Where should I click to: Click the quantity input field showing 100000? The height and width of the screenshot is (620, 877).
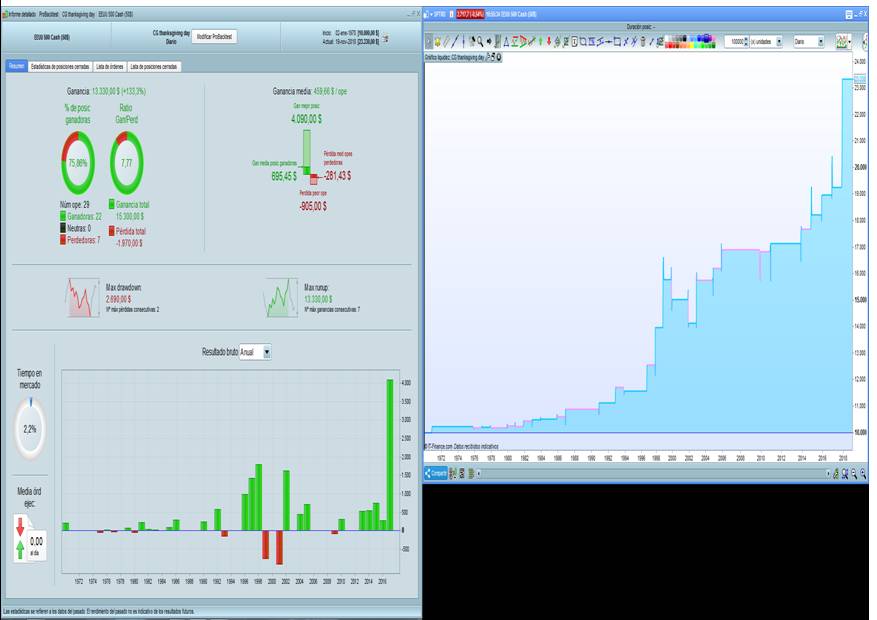(x=736, y=42)
